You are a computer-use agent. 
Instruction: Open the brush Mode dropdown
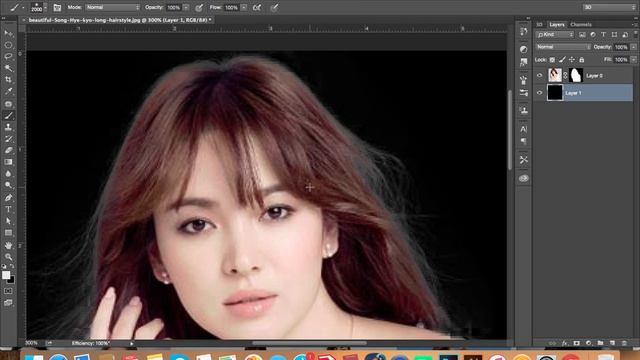click(113, 7)
